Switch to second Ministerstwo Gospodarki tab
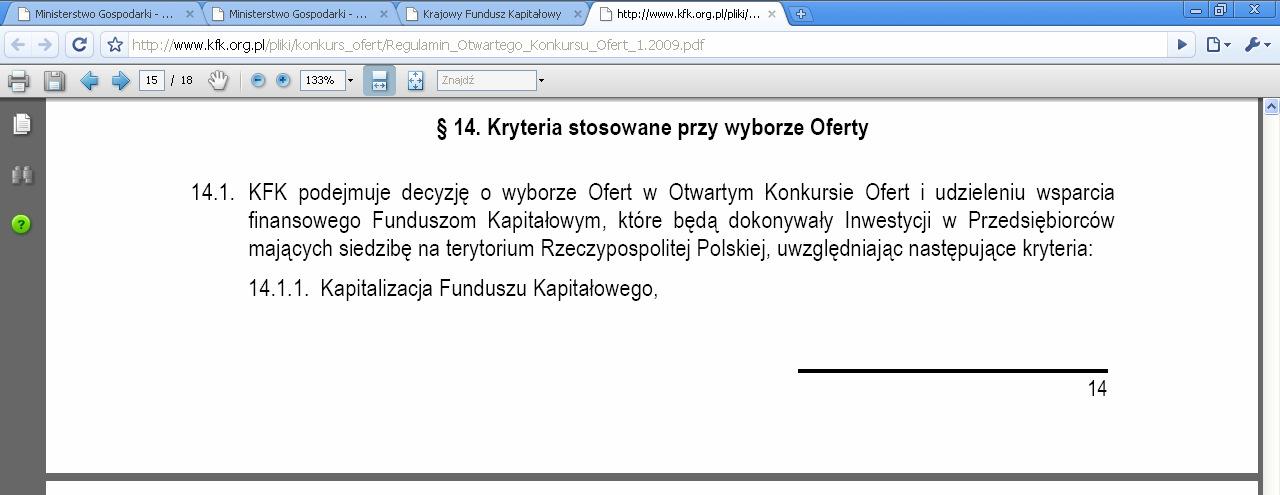Viewport: 1280px width, 495px height. (x=297, y=14)
